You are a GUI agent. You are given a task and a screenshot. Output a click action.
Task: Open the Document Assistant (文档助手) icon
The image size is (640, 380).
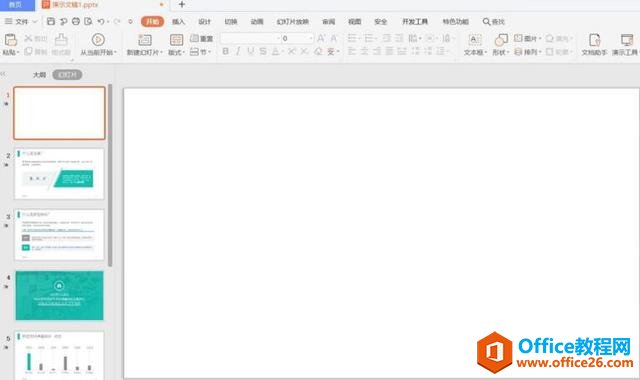point(594,40)
